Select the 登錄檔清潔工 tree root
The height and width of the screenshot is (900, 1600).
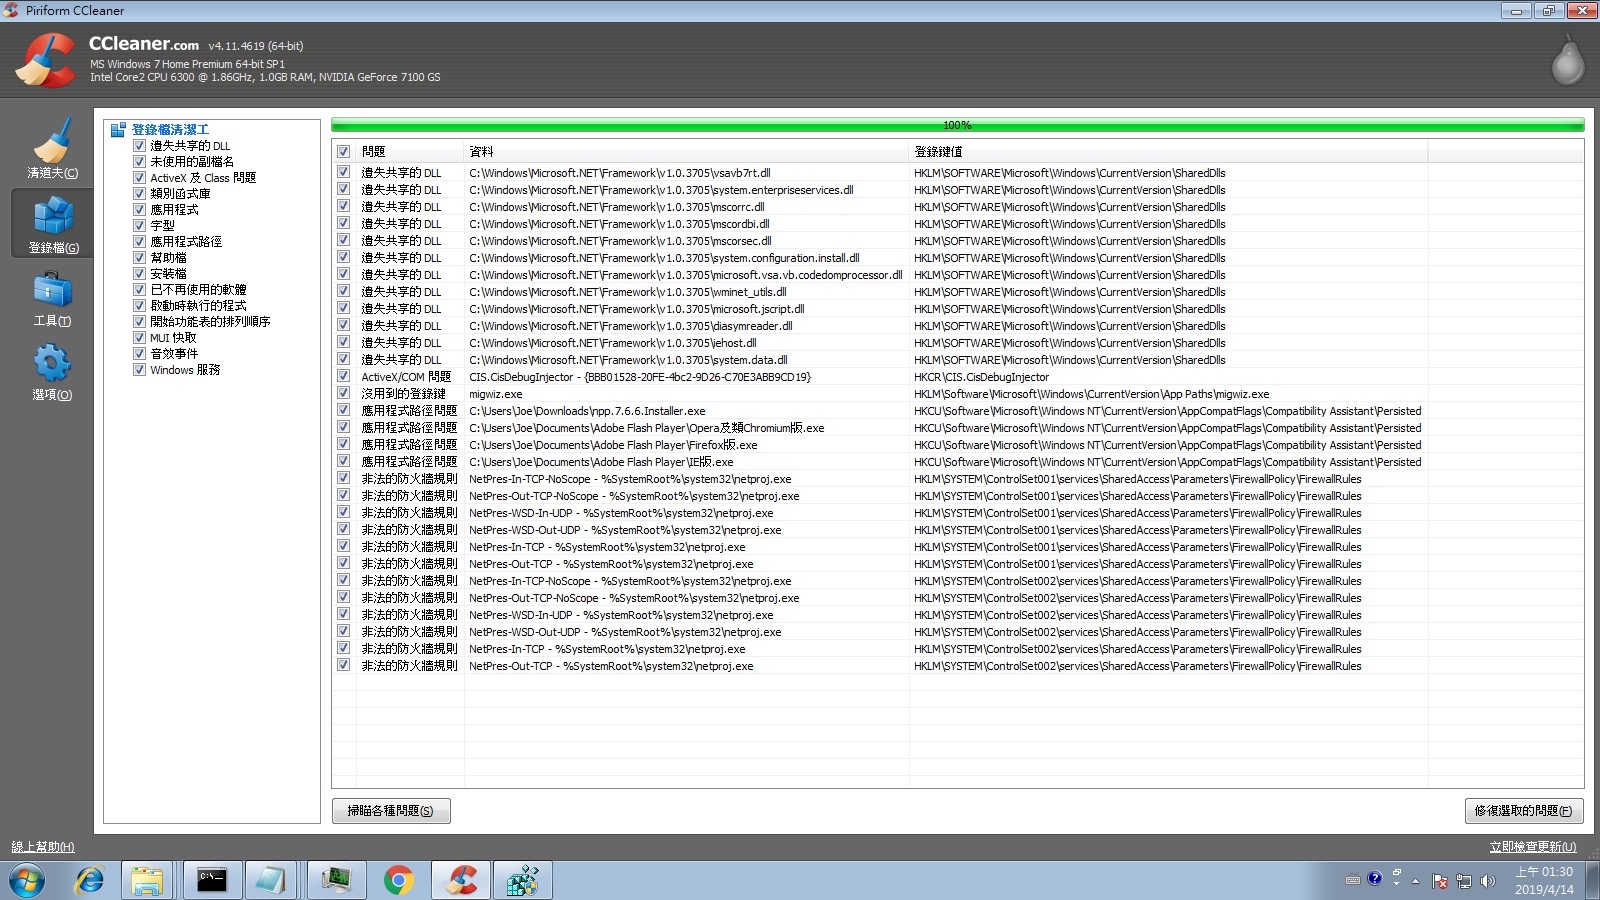(x=170, y=130)
